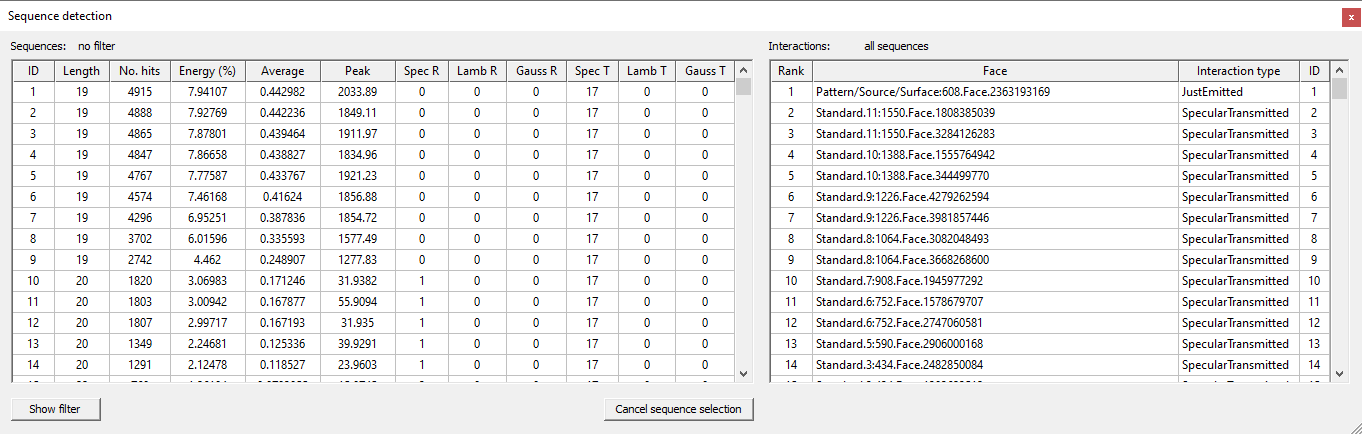Screen dimensions: 1362x434
Task: Click the Spec T column header
Action: (x=592, y=71)
